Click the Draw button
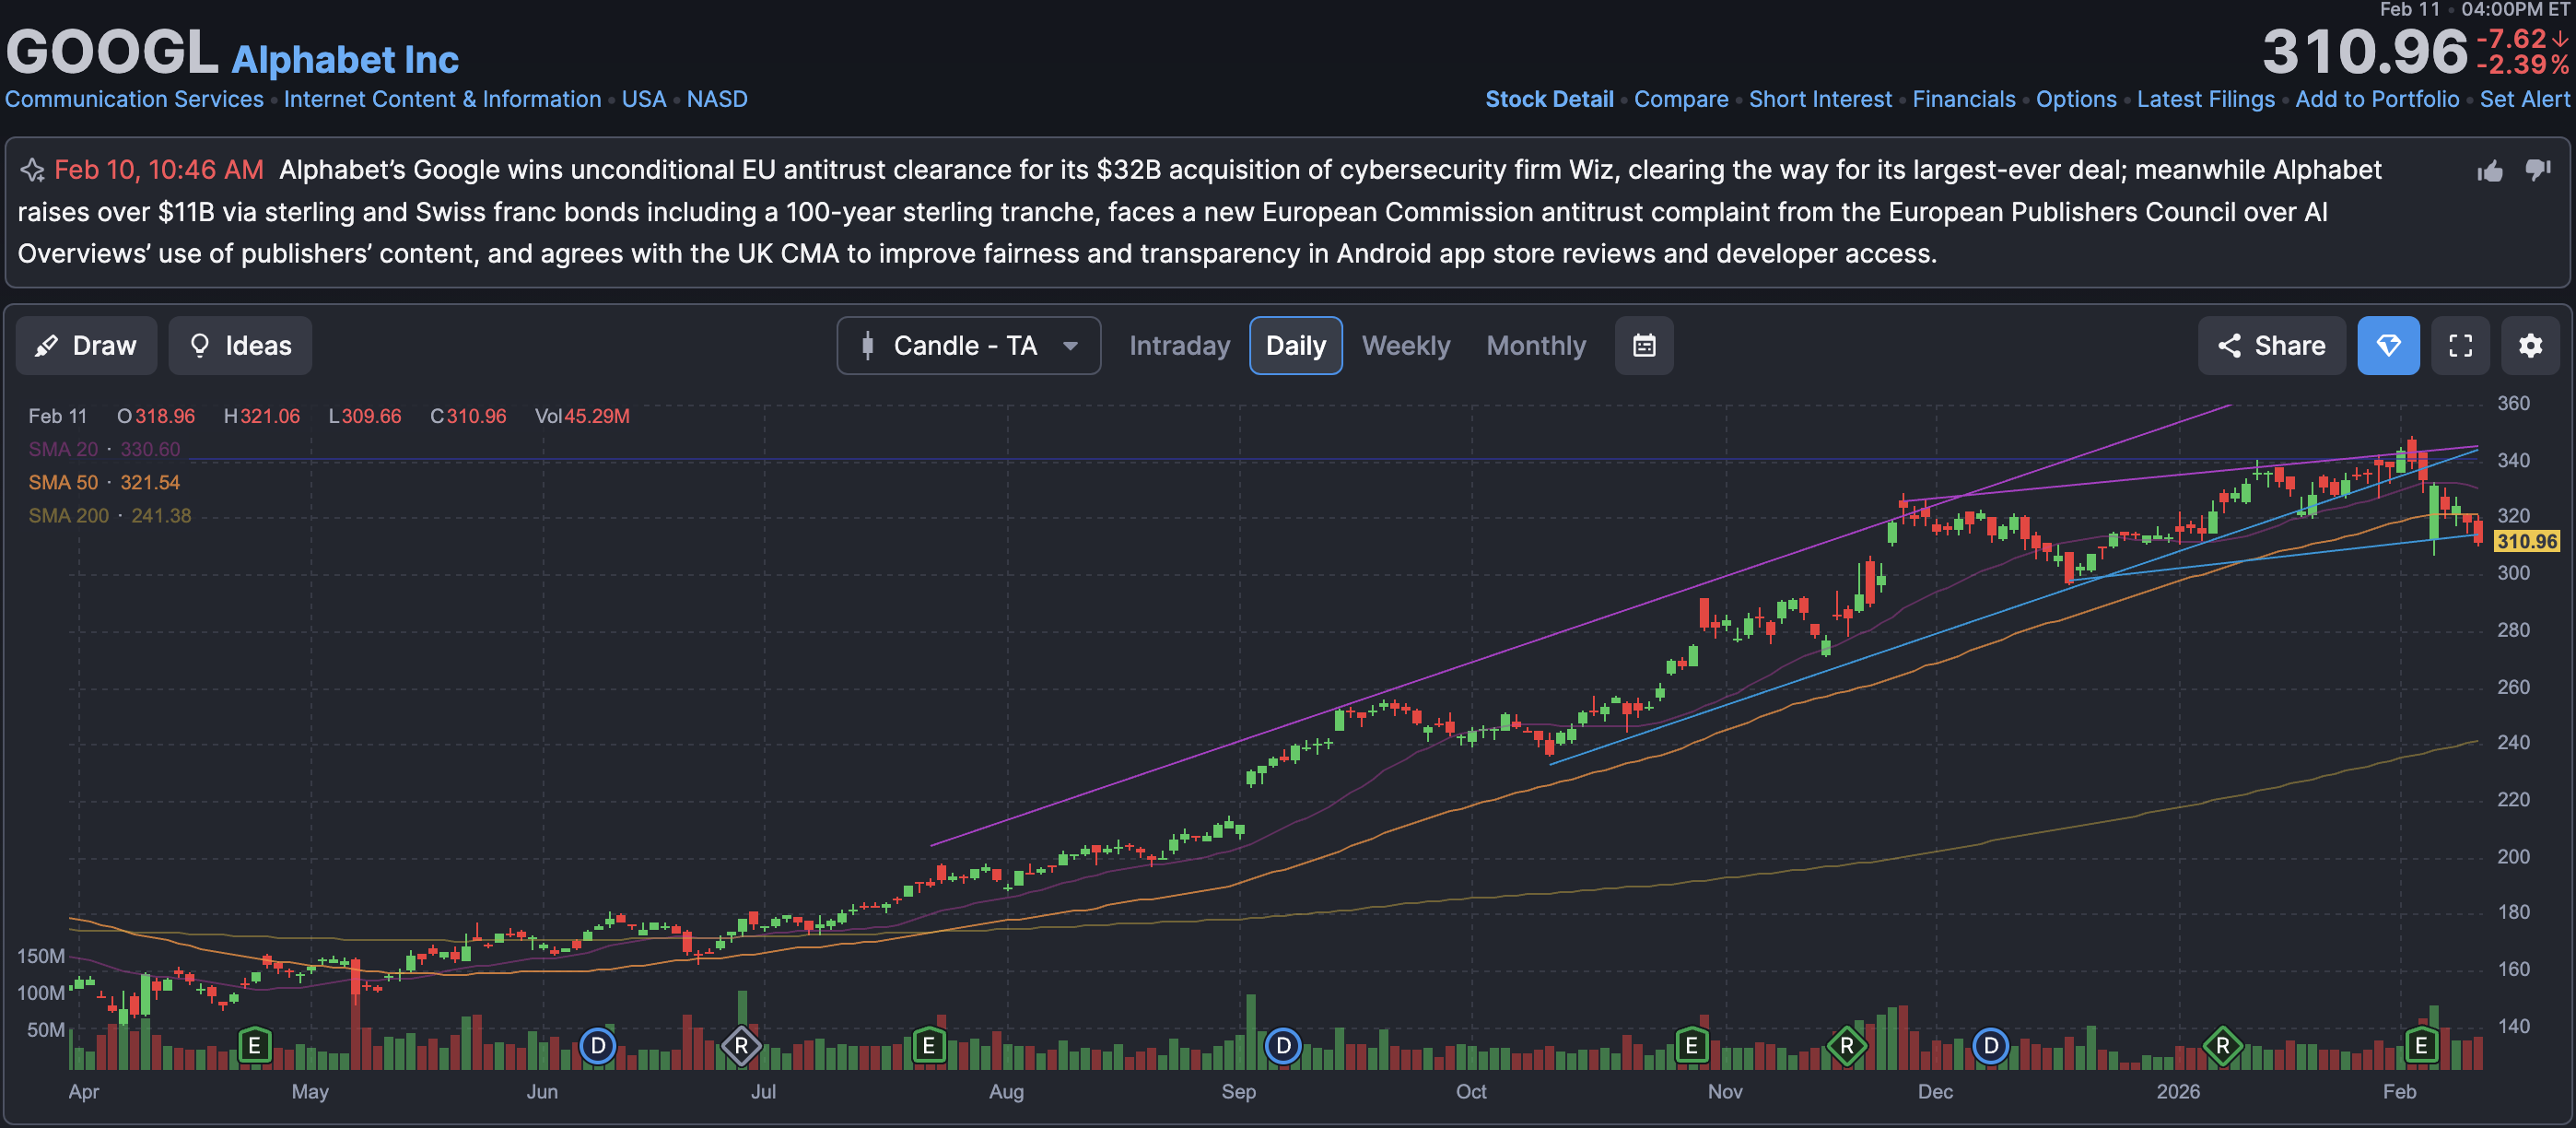The image size is (2576, 1128). [86, 346]
